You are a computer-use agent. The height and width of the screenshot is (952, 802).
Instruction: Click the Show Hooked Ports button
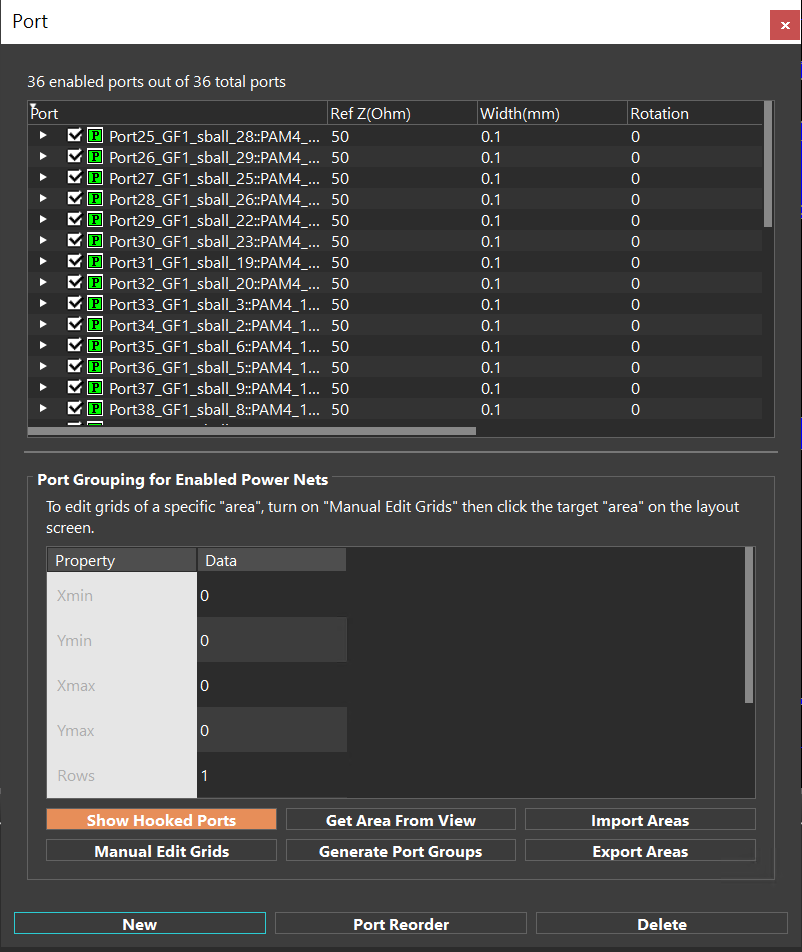[161, 820]
